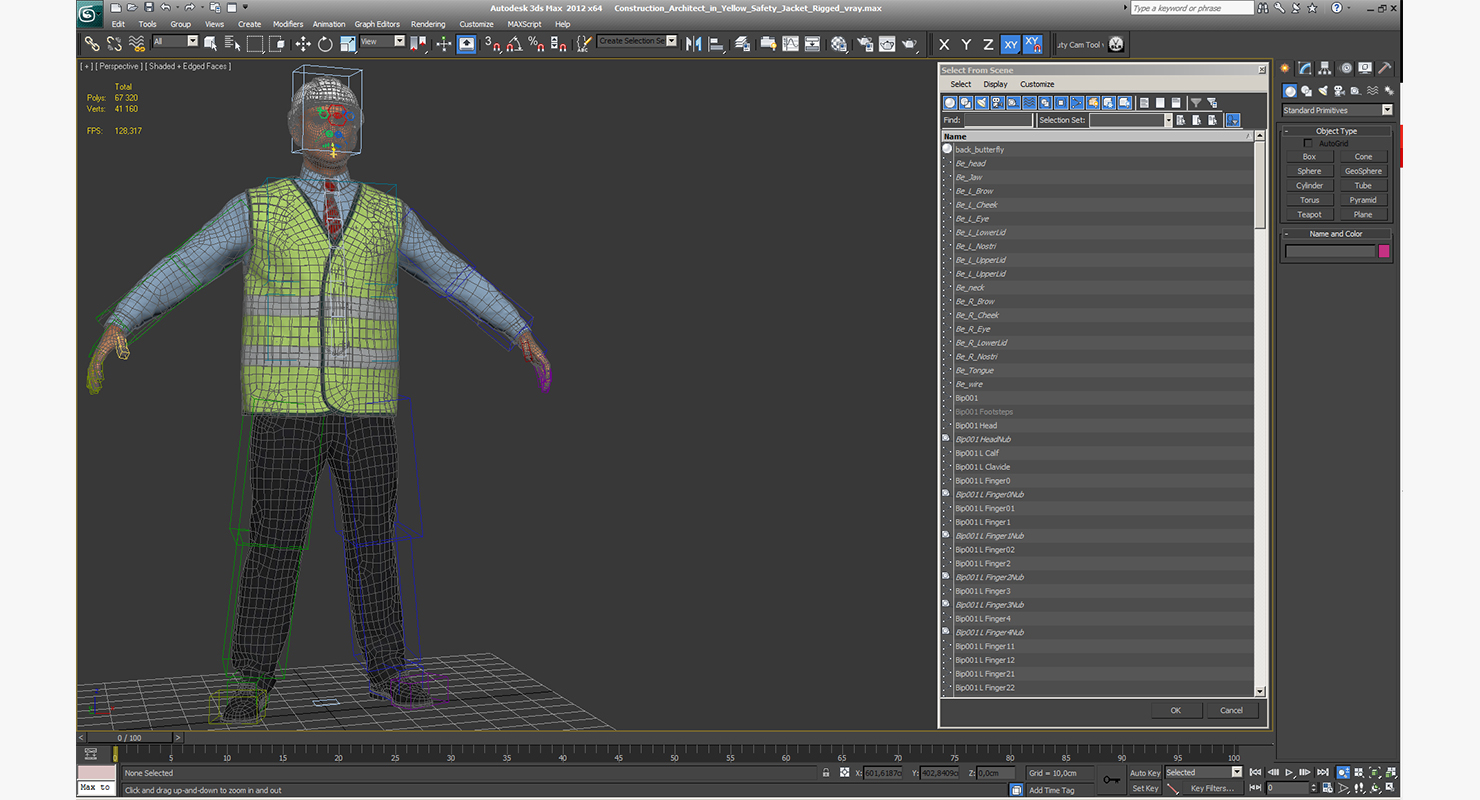Click the Mirror tool icon
1480x800 pixels.
(693, 44)
